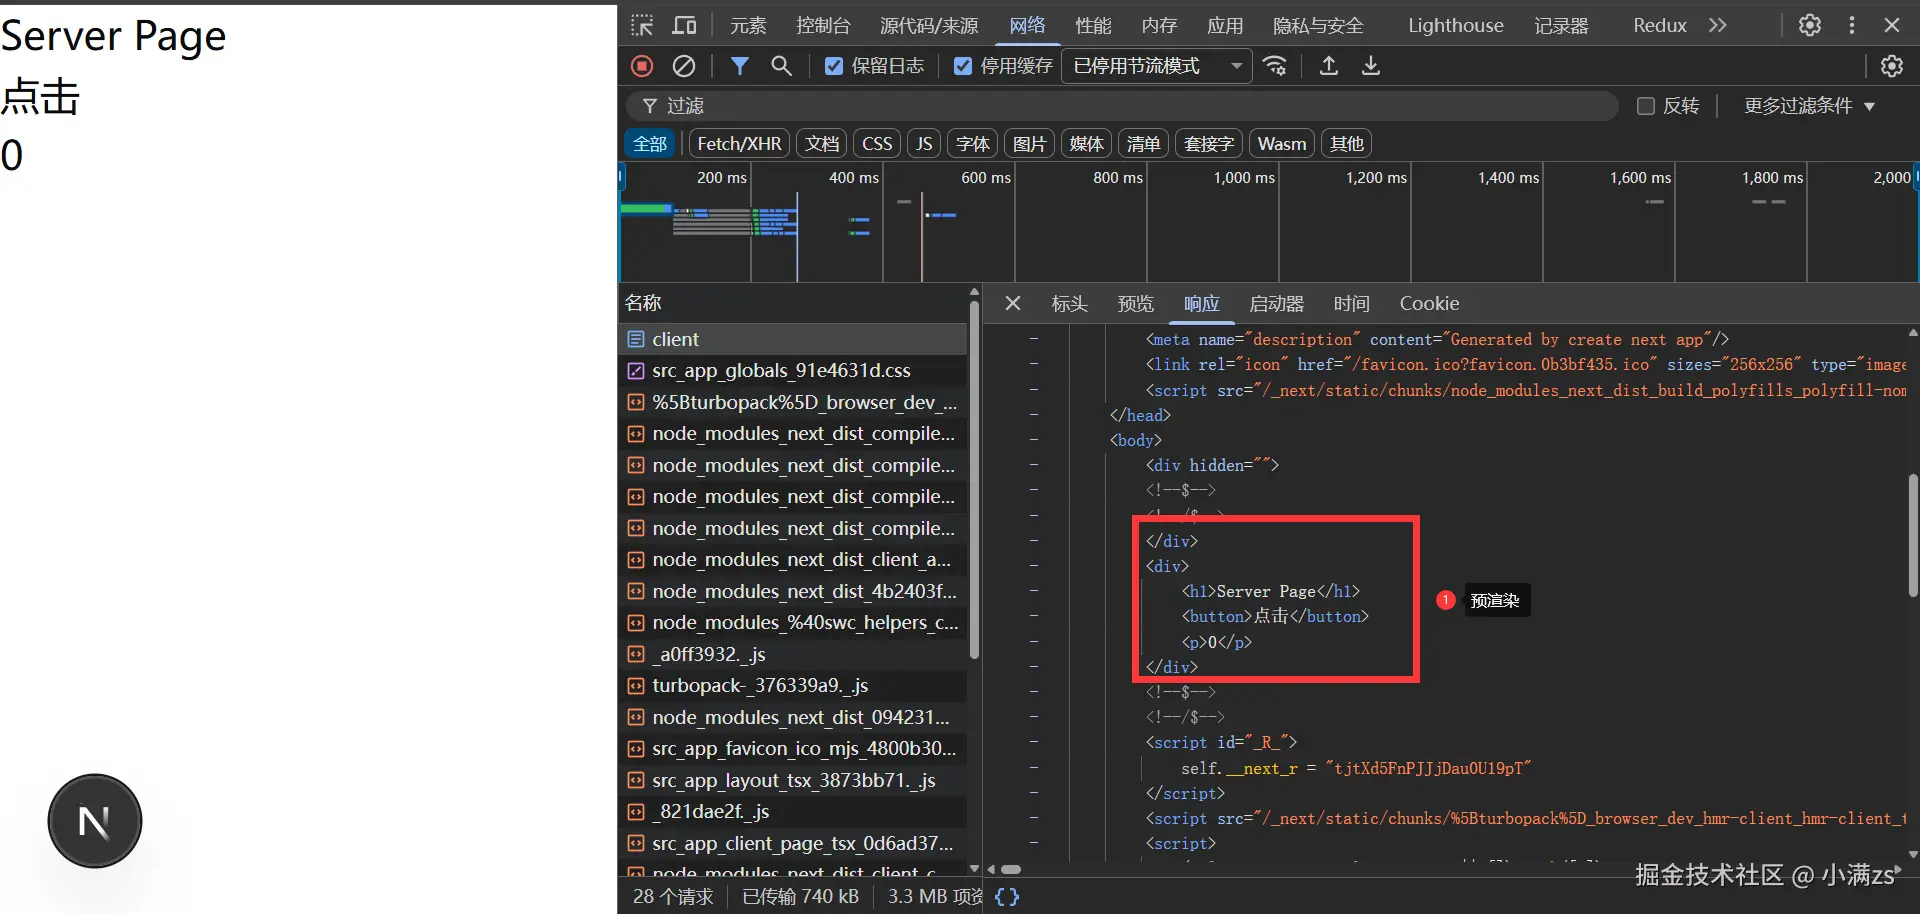Clear the network log
Viewport: 1920px width, 914px height.
click(x=684, y=66)
